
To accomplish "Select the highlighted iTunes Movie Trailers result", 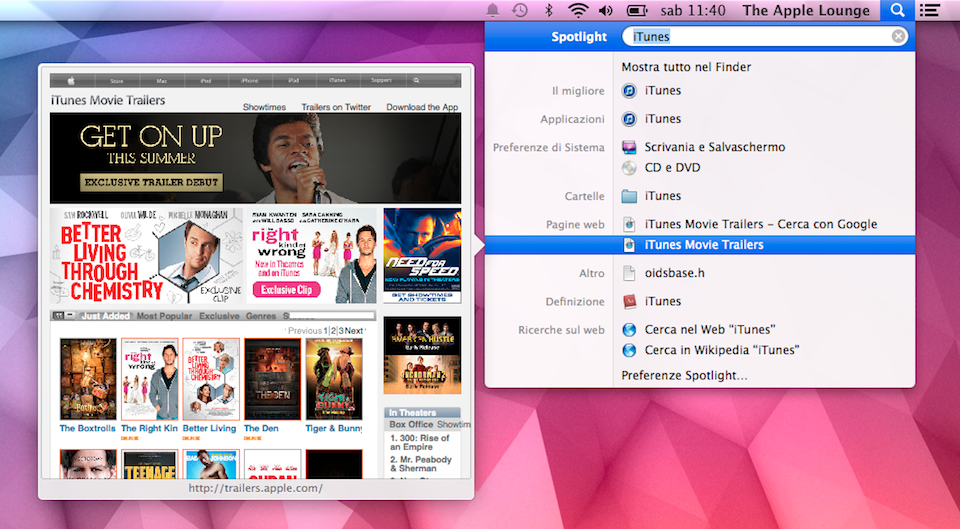I will click(x=700, y=245).
